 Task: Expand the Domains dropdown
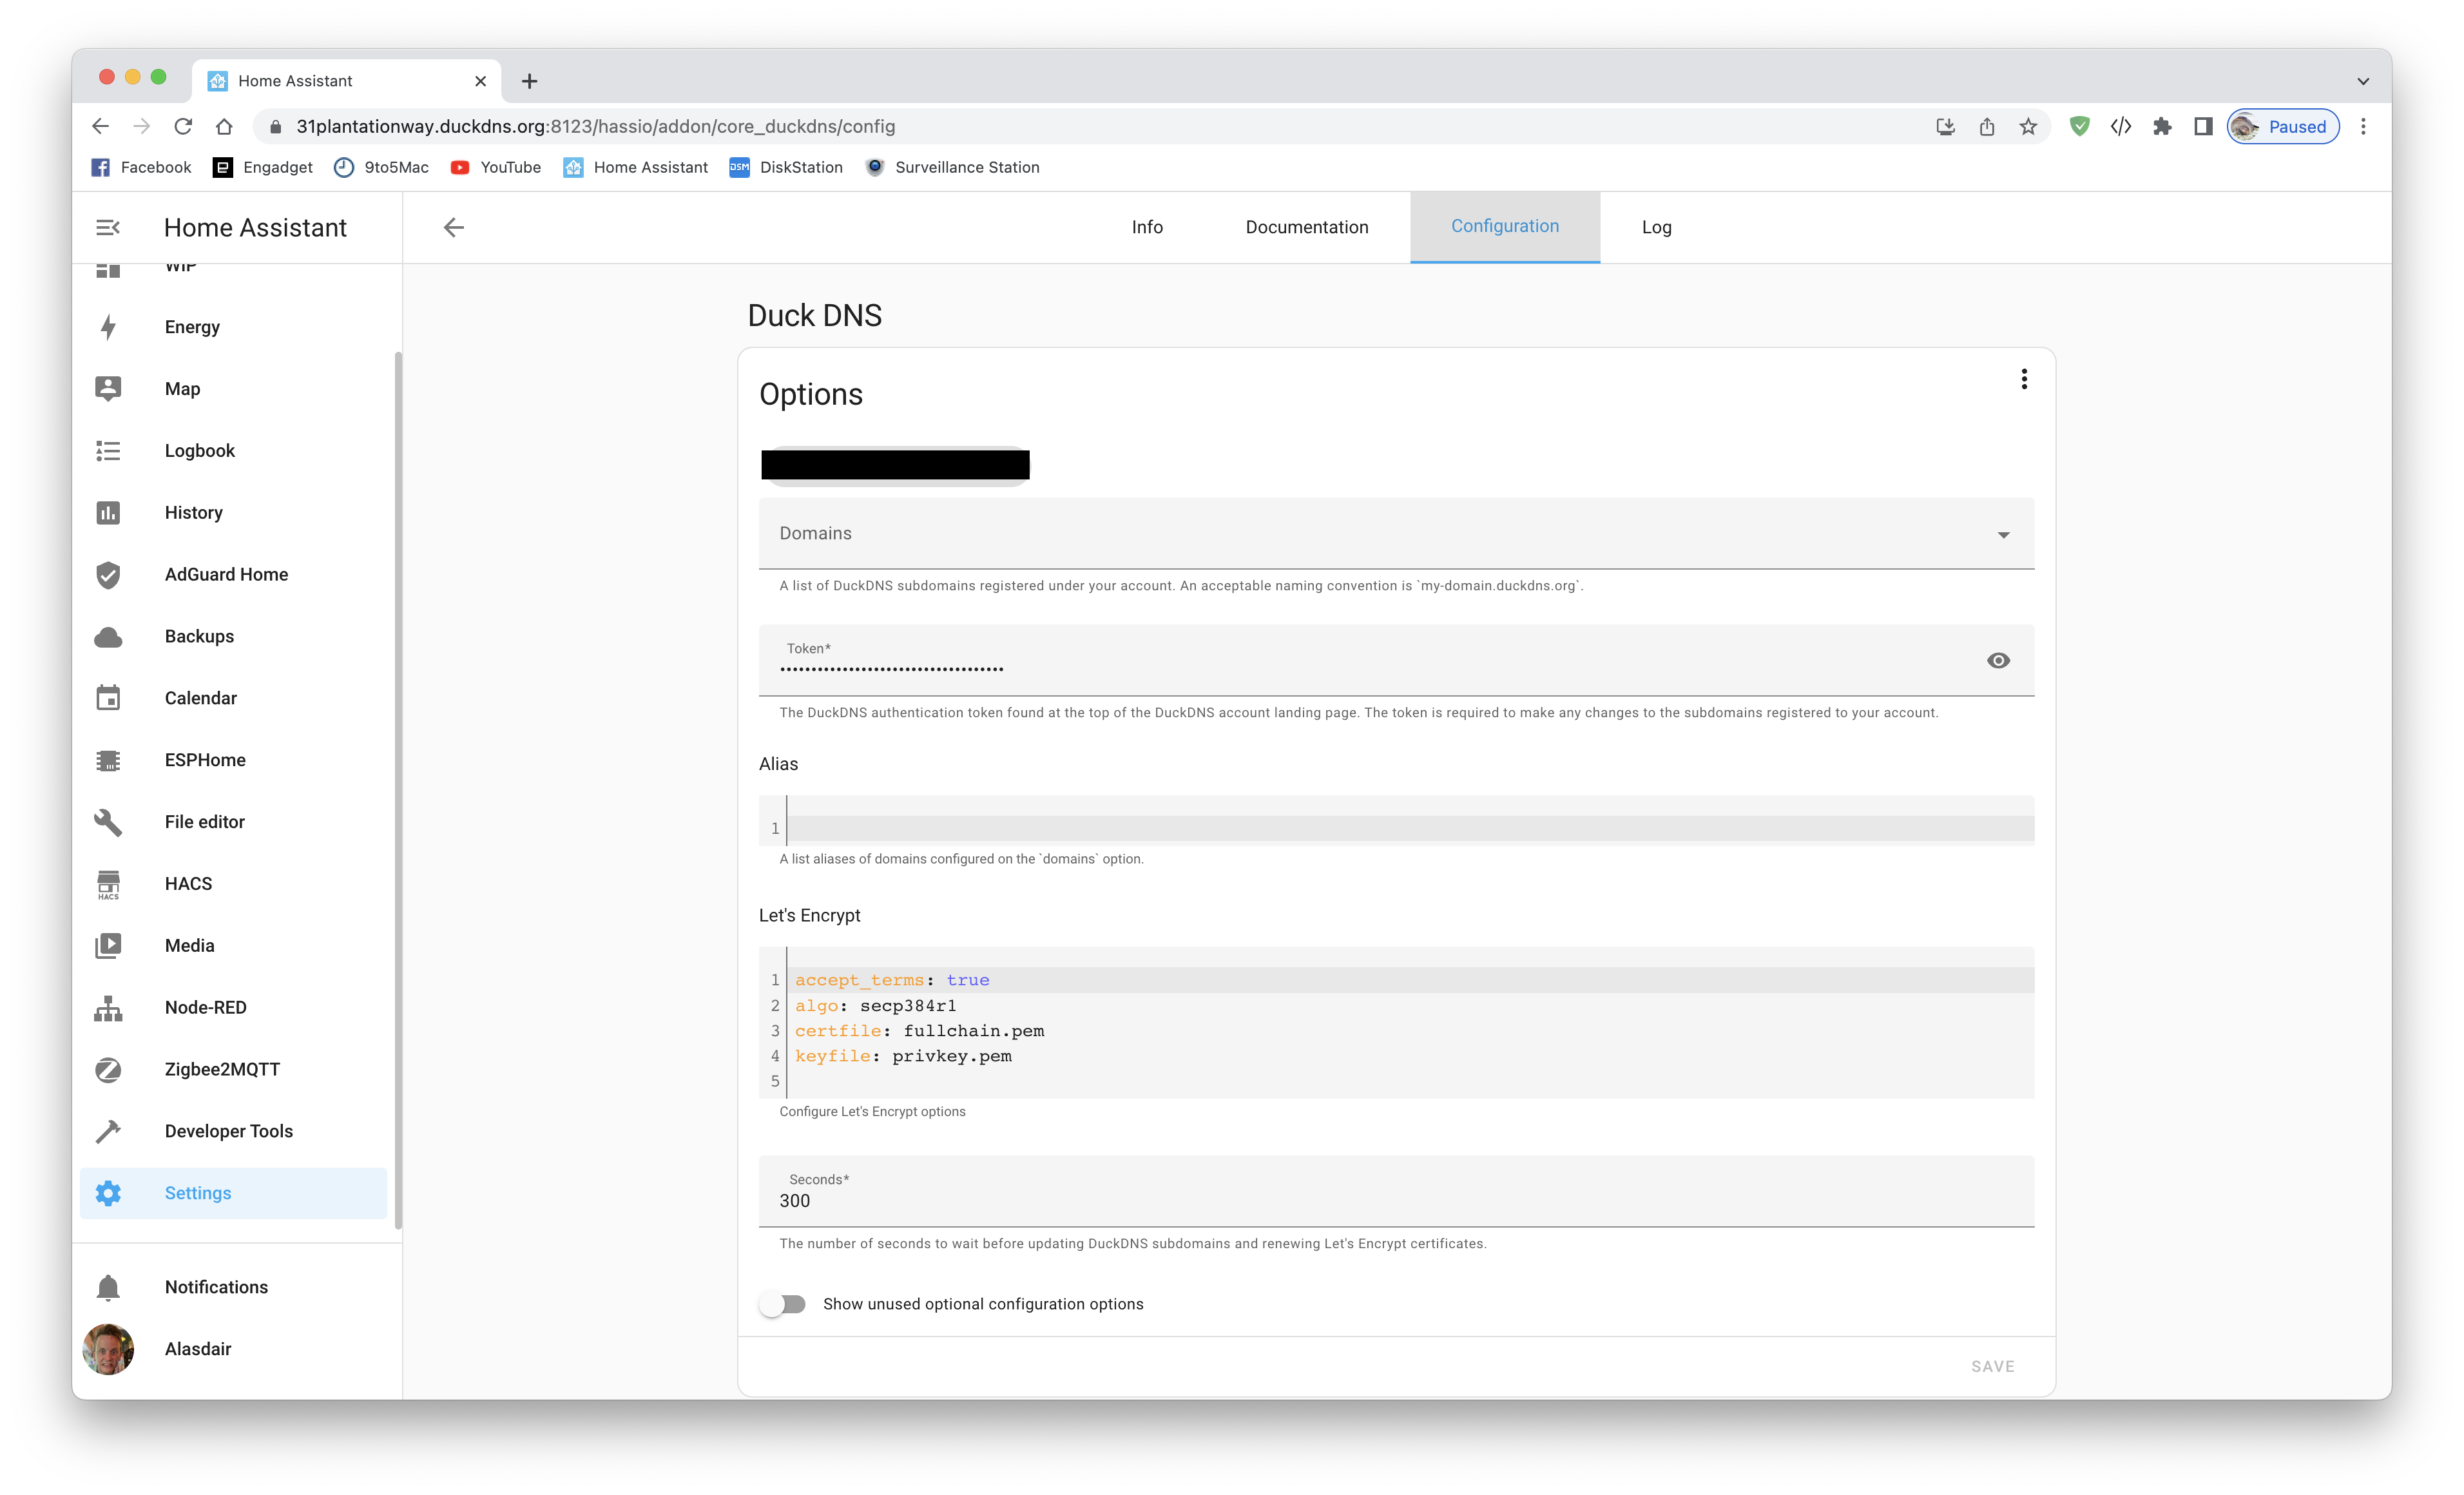click(x=2003, y=534)
